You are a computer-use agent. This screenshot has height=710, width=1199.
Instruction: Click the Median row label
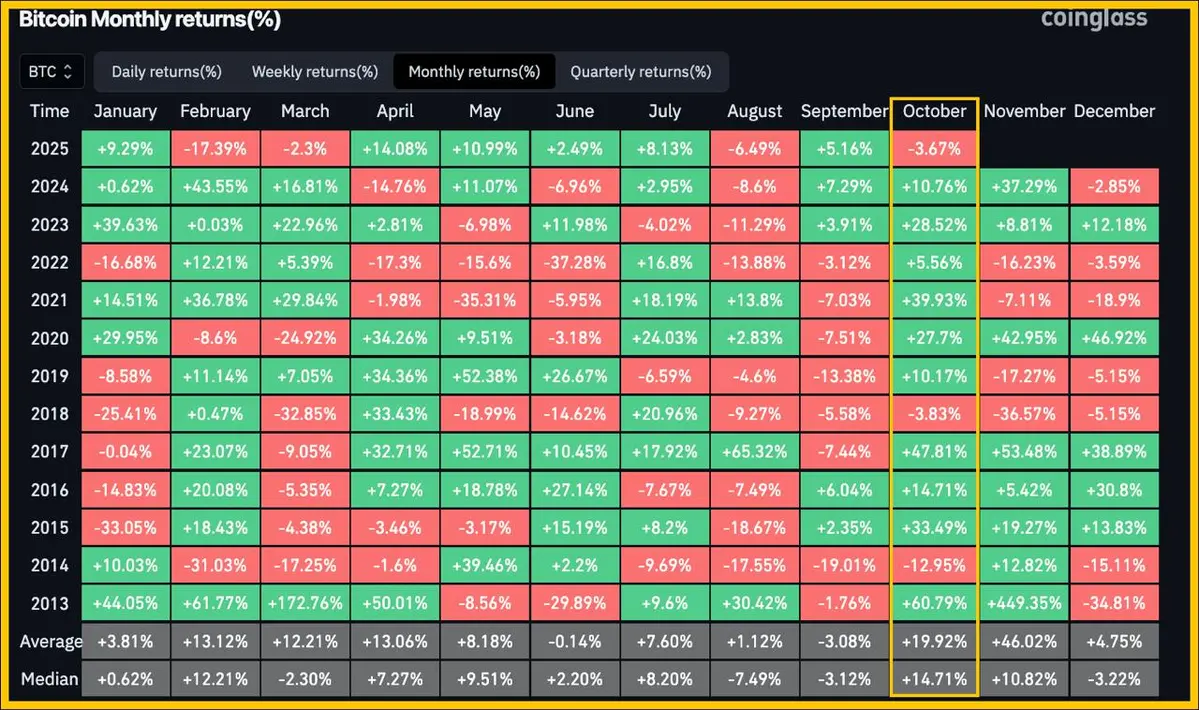click(50, 679)
